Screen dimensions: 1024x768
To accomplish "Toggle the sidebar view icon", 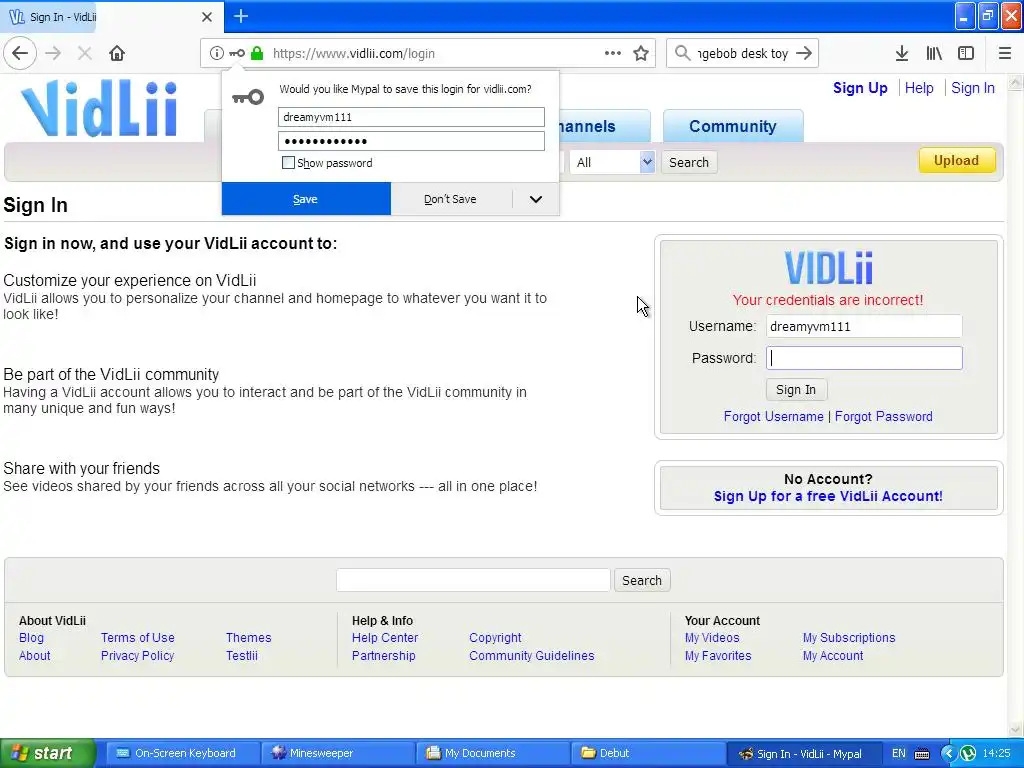I will (x=966, y=54).
